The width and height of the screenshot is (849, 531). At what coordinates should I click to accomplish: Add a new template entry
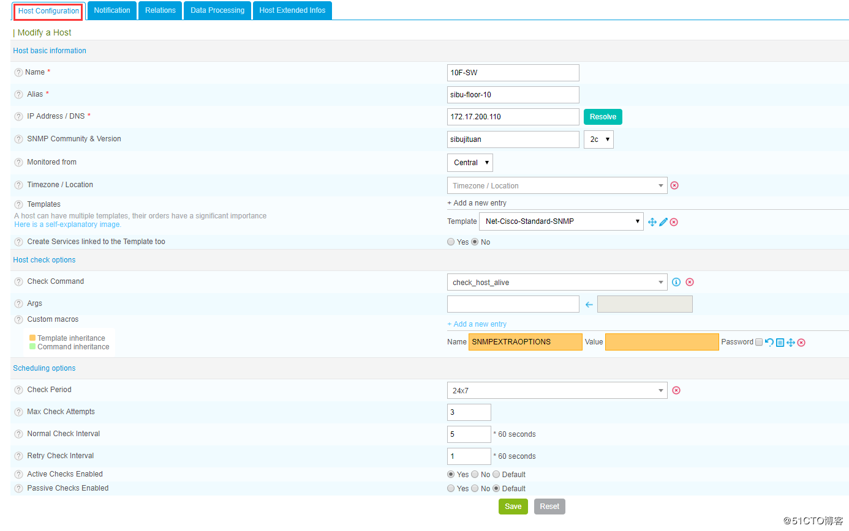click(x=476, y=203)
